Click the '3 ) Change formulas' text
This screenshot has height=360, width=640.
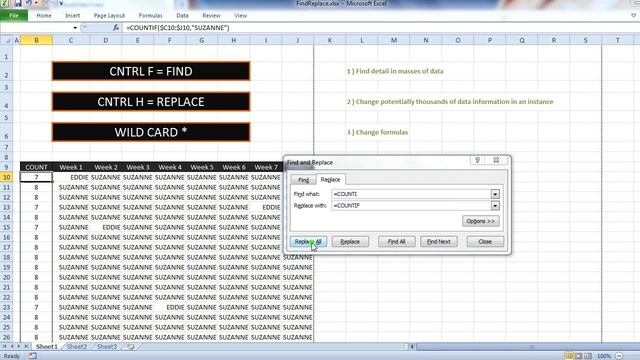pyautogui.click(x=377, y=132)
